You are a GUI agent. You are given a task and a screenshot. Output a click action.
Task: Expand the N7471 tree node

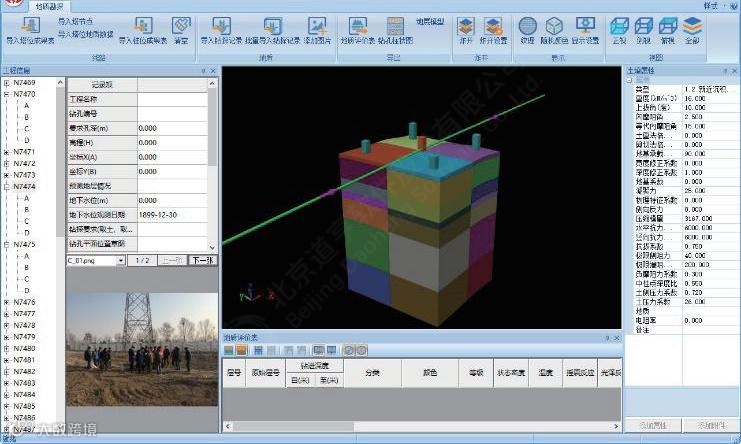tap(7, 152)
